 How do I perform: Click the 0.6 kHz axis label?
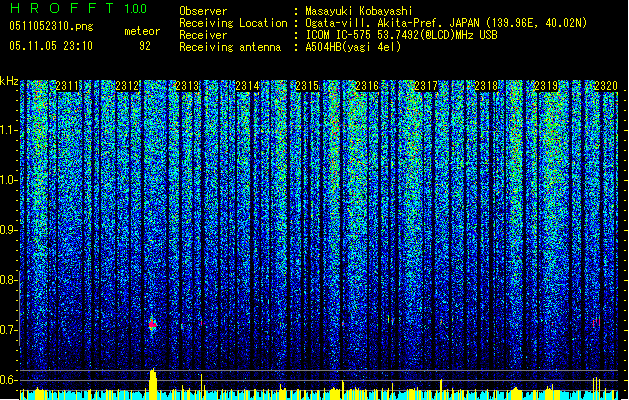[9, 380]
